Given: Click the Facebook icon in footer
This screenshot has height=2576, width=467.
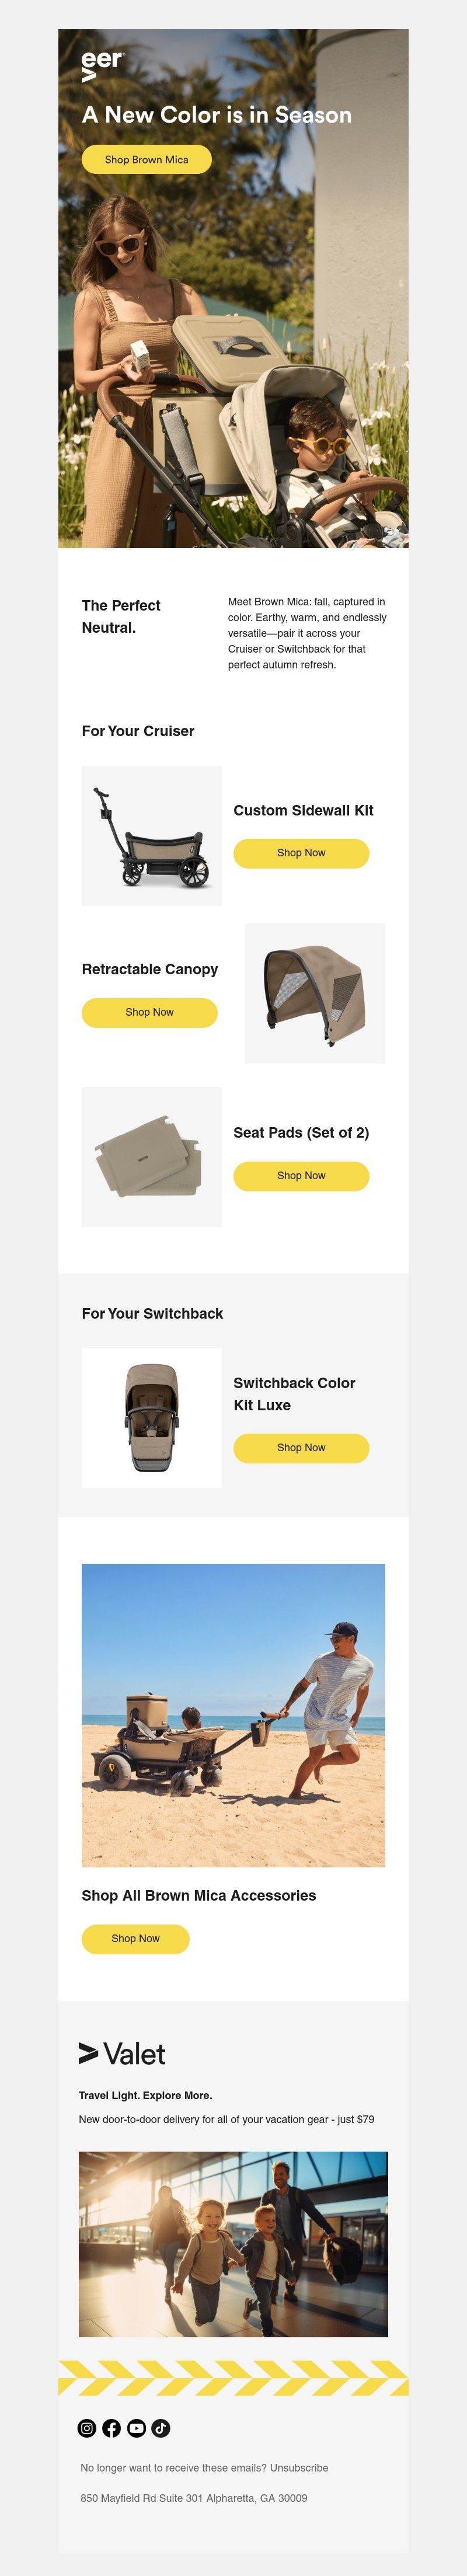Looking at the screenshot, I should 111,2428.
